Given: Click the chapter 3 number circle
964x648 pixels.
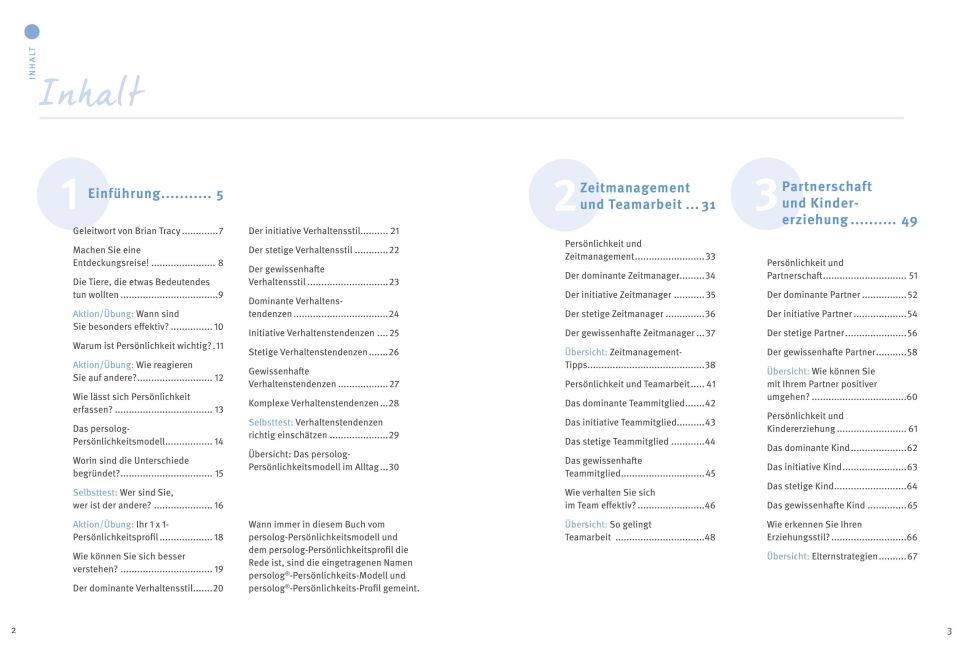Looking at the screenshot, I should (767, 194).
